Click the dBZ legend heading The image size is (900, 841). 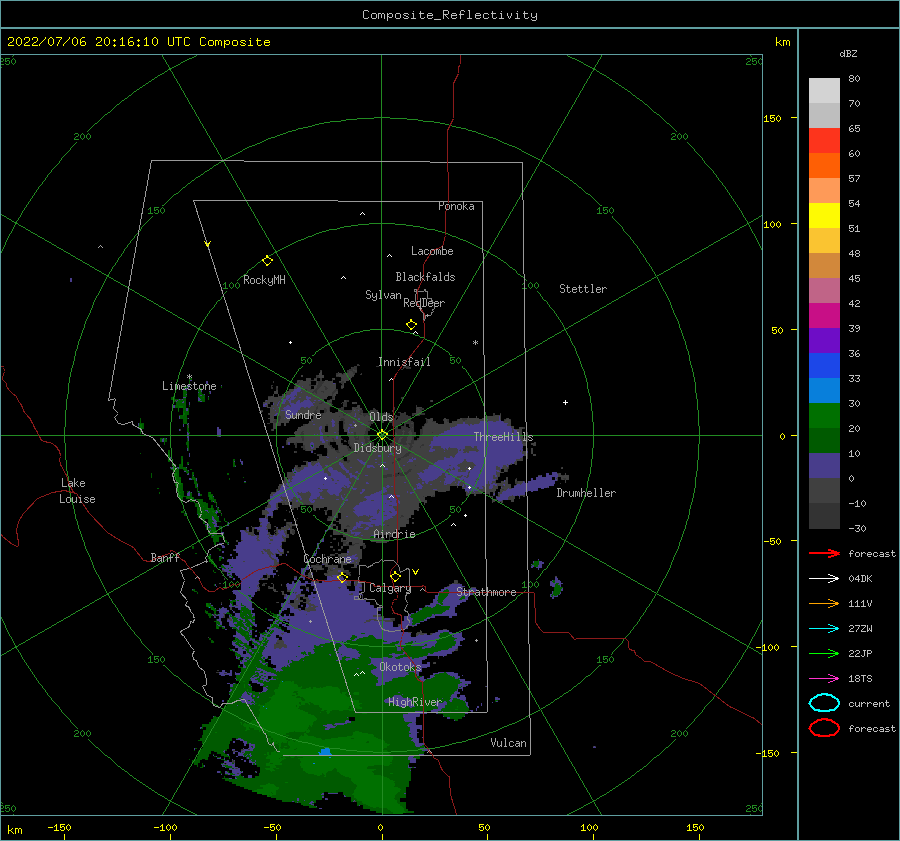click(x=848, y=53)
